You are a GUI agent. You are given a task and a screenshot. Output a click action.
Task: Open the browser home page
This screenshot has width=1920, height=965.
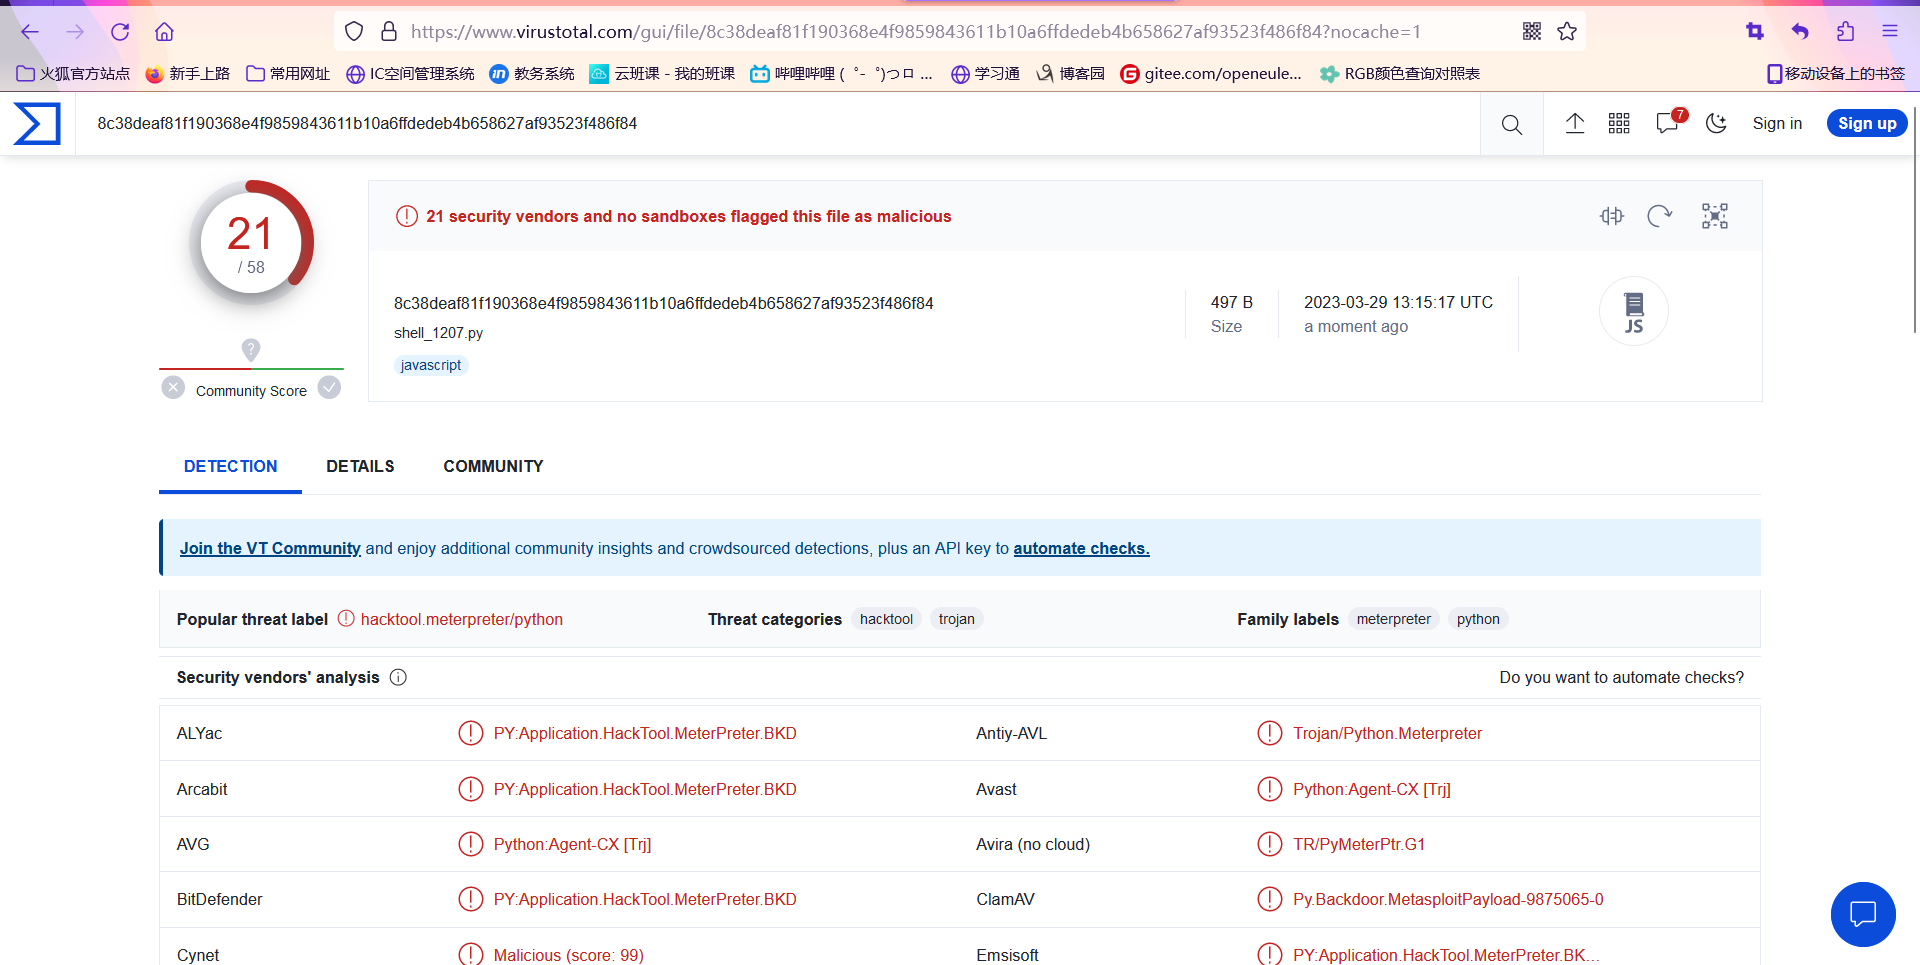click(x=165, y=32)
